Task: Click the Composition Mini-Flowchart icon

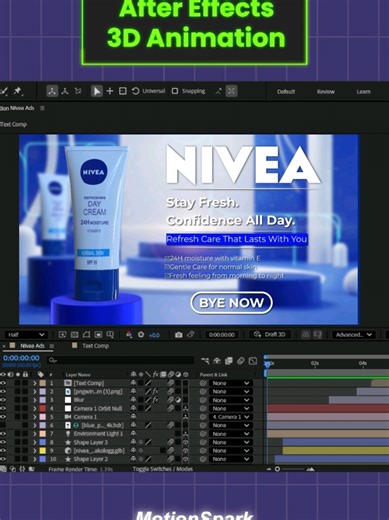Action: 205,361
